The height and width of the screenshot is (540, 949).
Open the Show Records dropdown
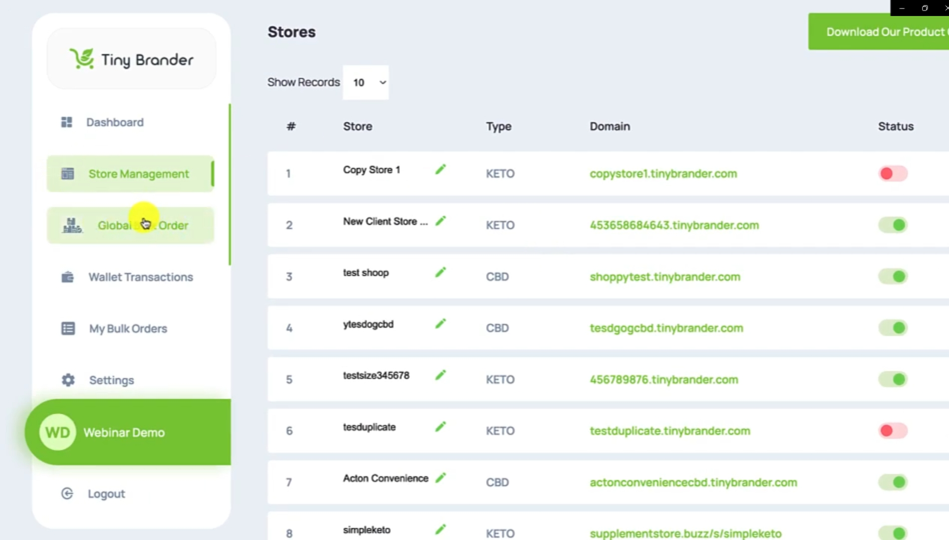(366, 82)
